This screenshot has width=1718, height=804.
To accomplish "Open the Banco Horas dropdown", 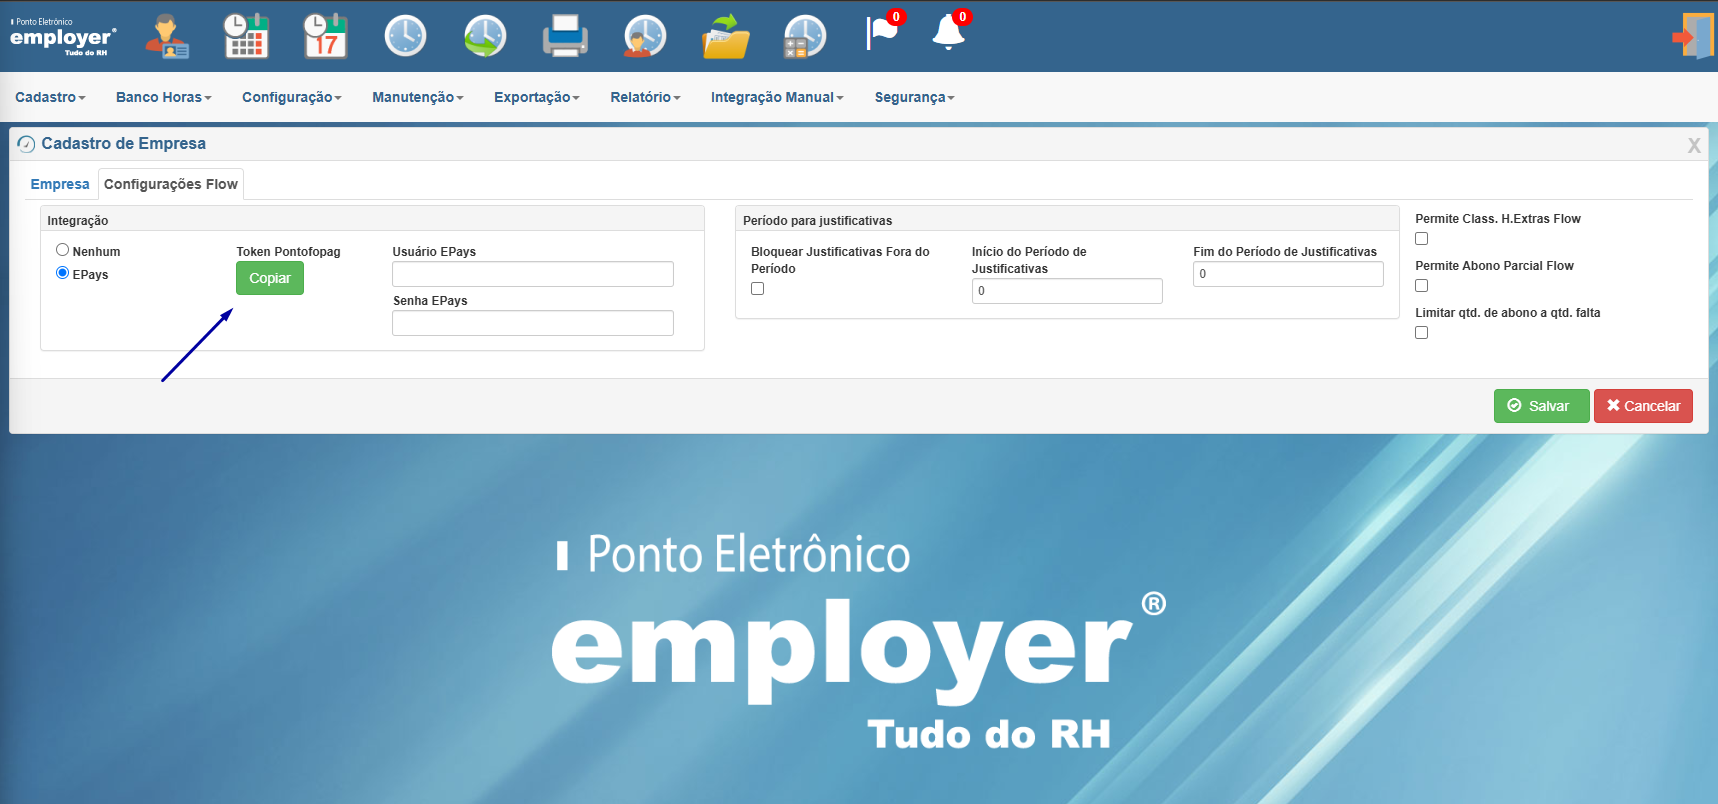I will click(x=164, y=97).
